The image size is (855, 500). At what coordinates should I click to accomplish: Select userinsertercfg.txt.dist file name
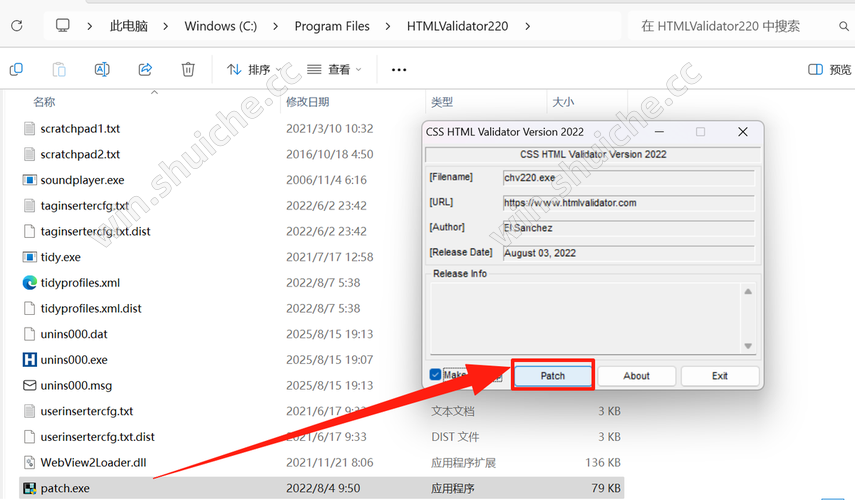coord(98,437)
